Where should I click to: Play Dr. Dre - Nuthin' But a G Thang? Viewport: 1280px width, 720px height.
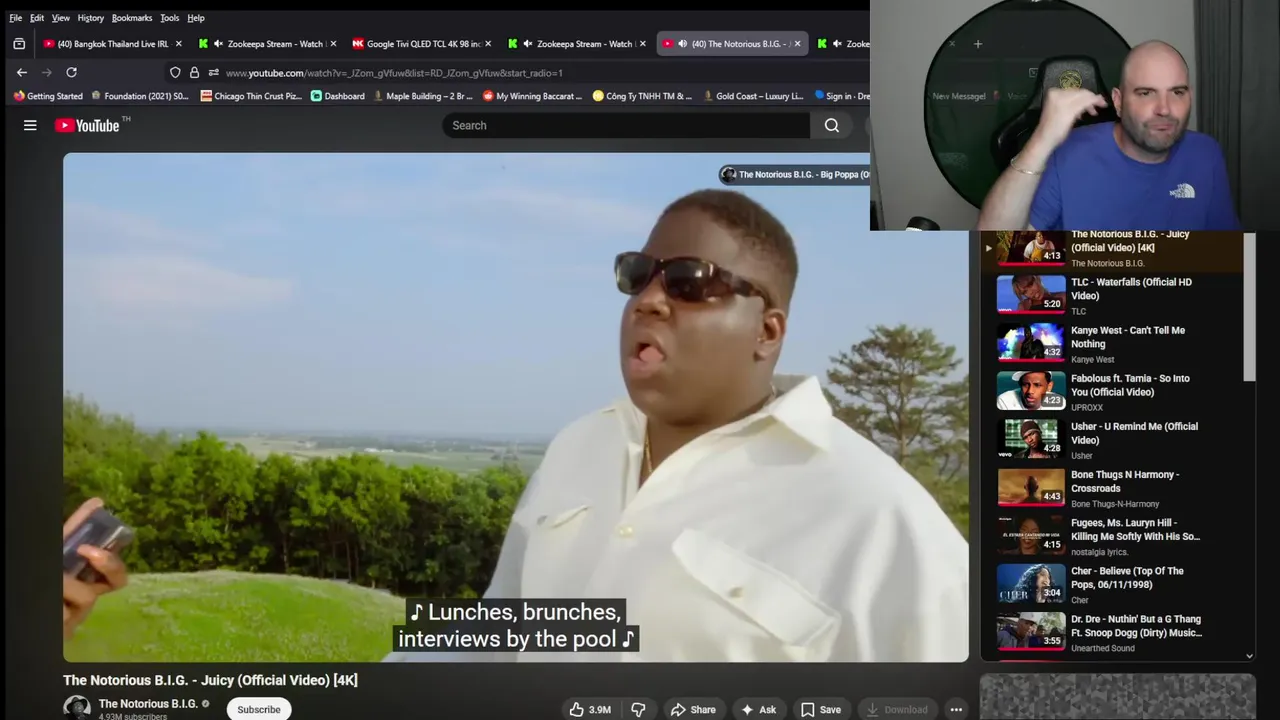(1031, 631)
